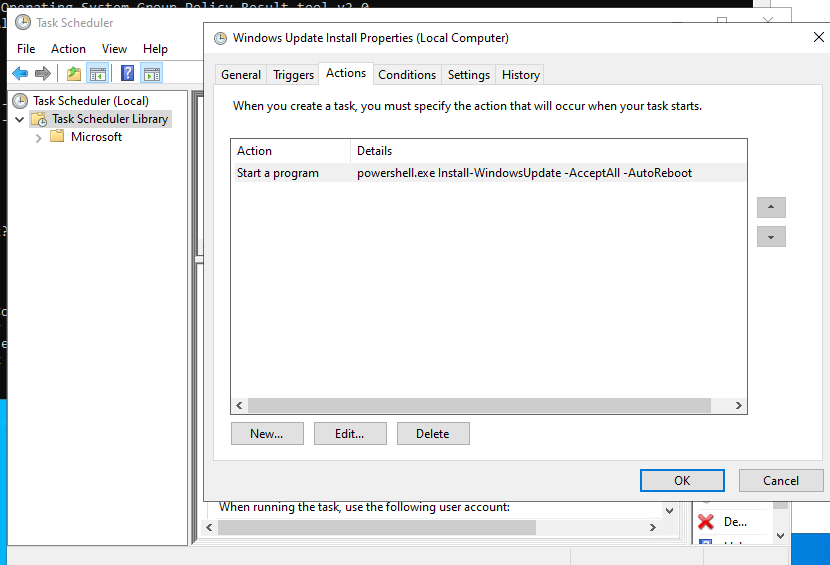Open the blue help question mark icon
The height and width of the screenshot is (565, 830).
click(x=128, y=73)
